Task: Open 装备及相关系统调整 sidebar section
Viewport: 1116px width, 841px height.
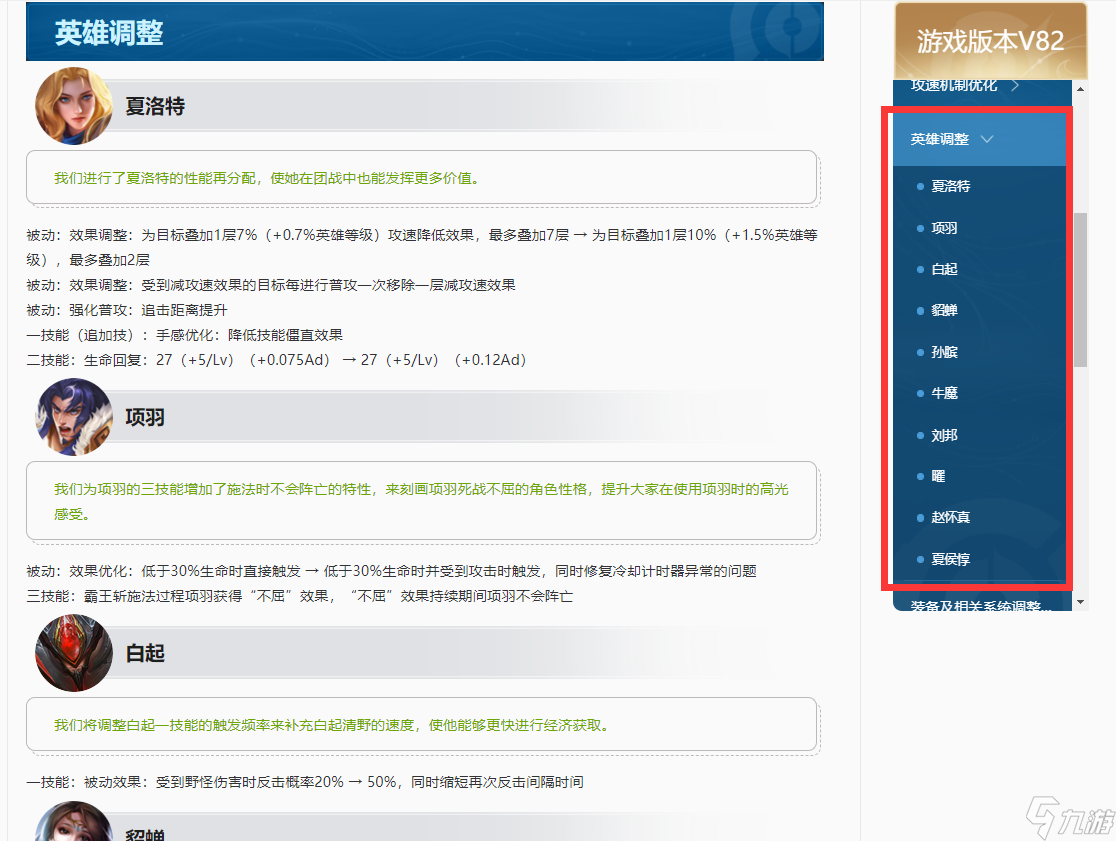Action: tap(981, 605)
